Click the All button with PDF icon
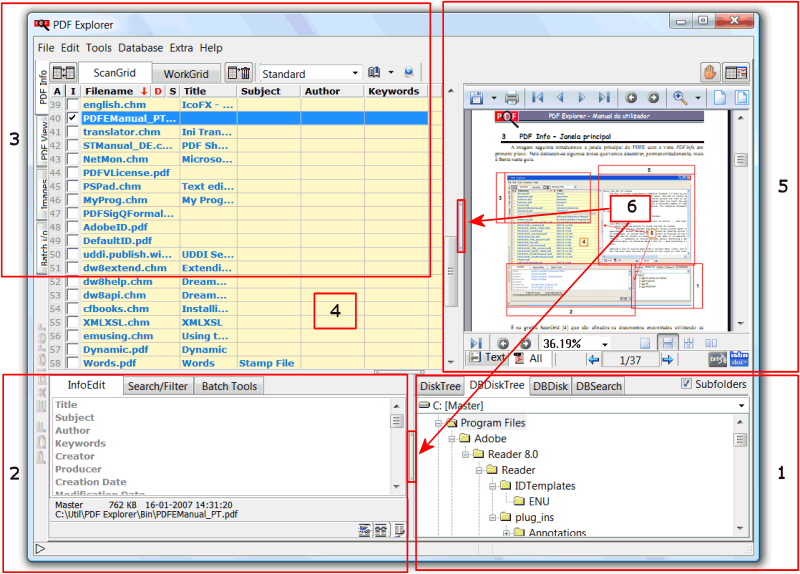 [x=528, y=358]
